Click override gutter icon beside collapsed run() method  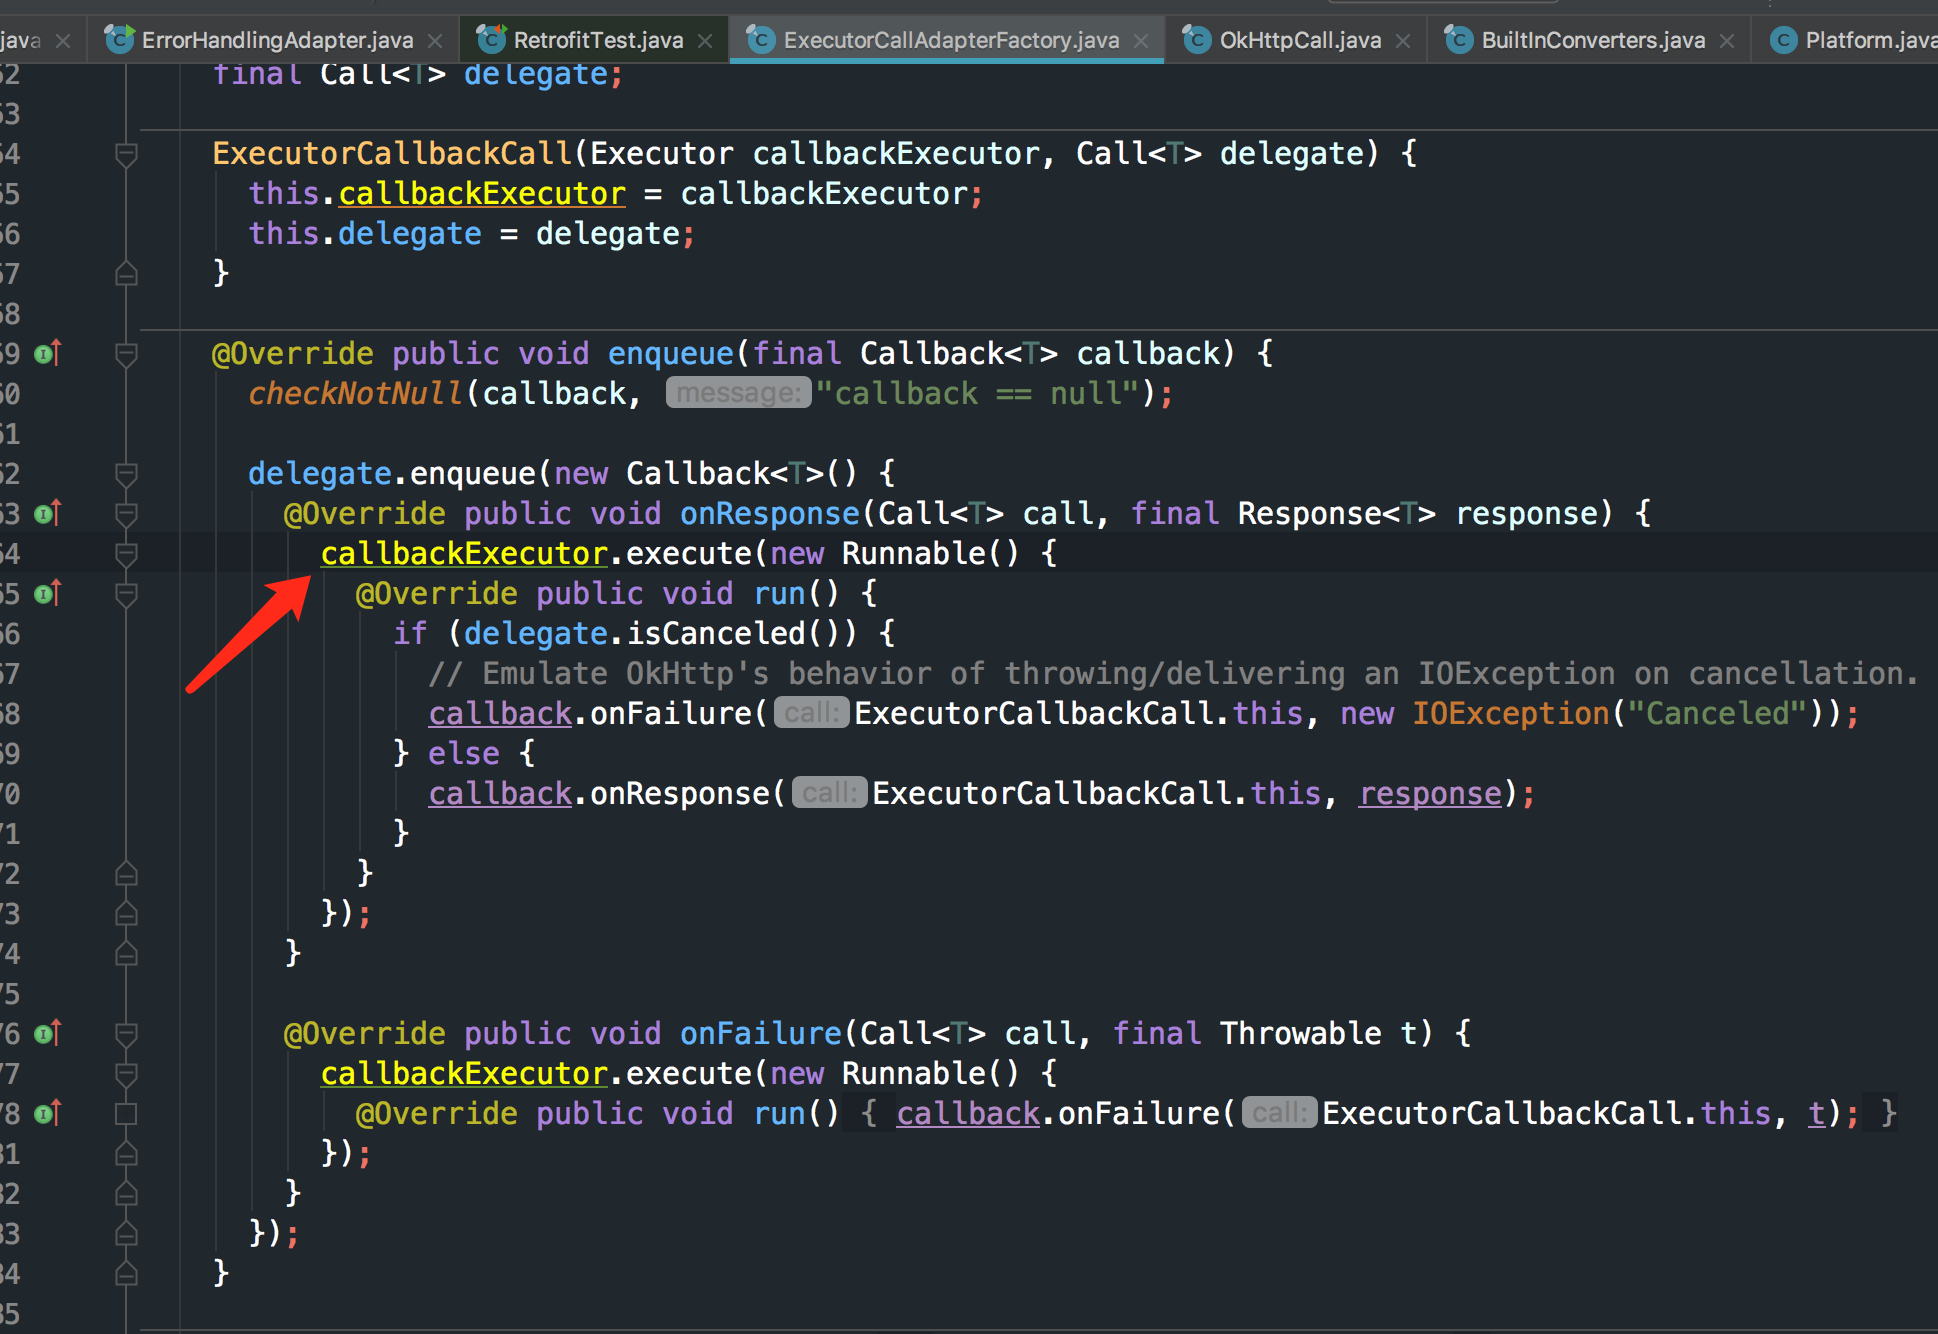47,1113
